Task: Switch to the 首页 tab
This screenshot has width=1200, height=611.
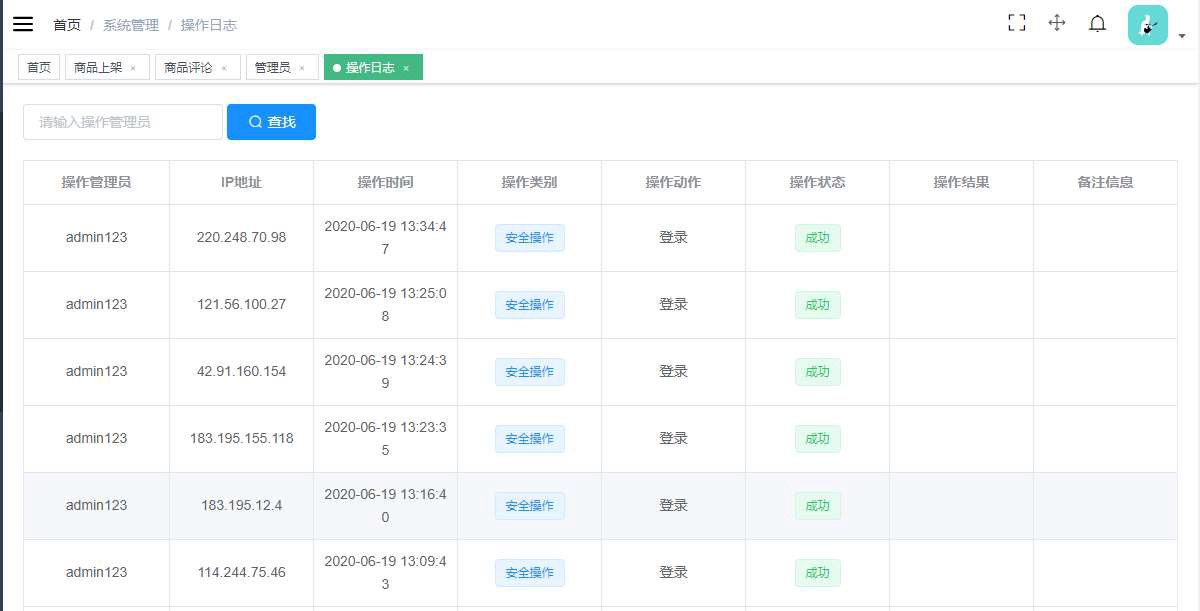Action: click(x=39, y=68)
